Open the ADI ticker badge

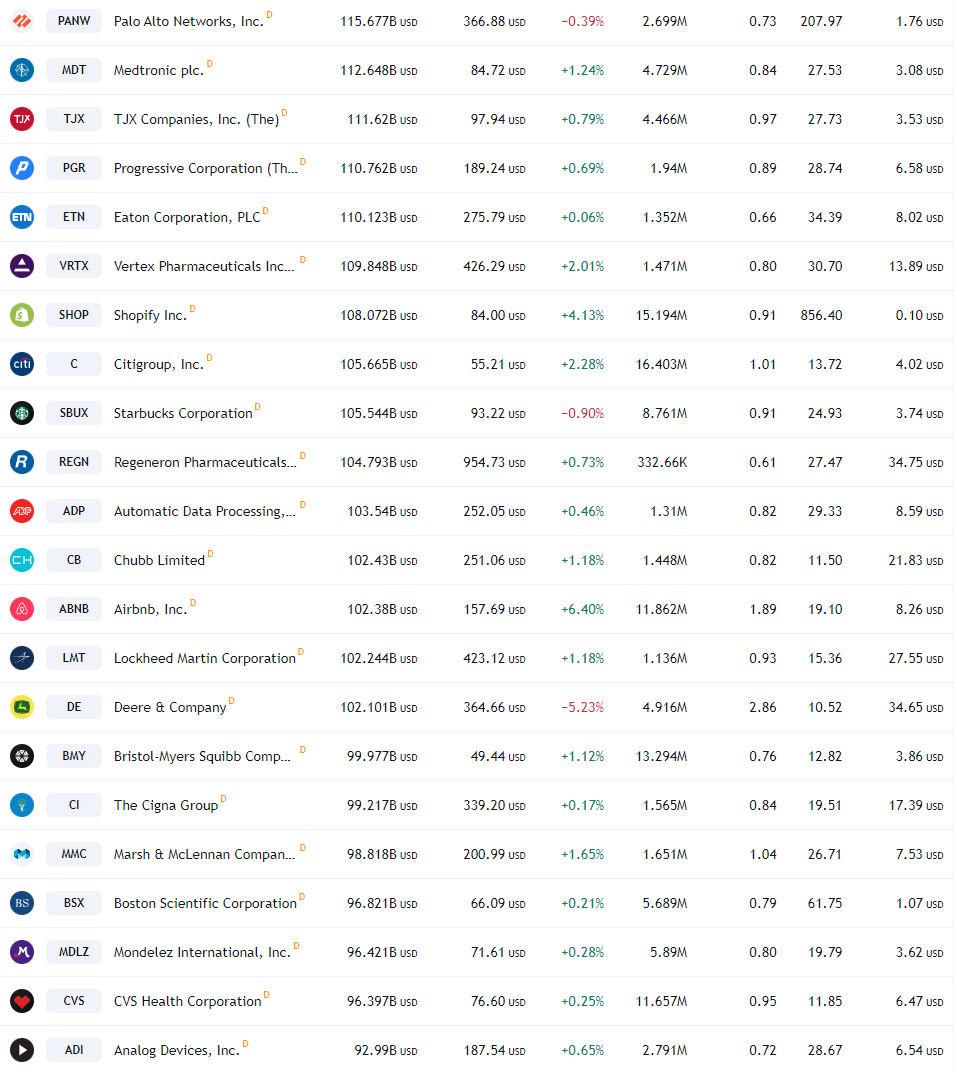74,1050
